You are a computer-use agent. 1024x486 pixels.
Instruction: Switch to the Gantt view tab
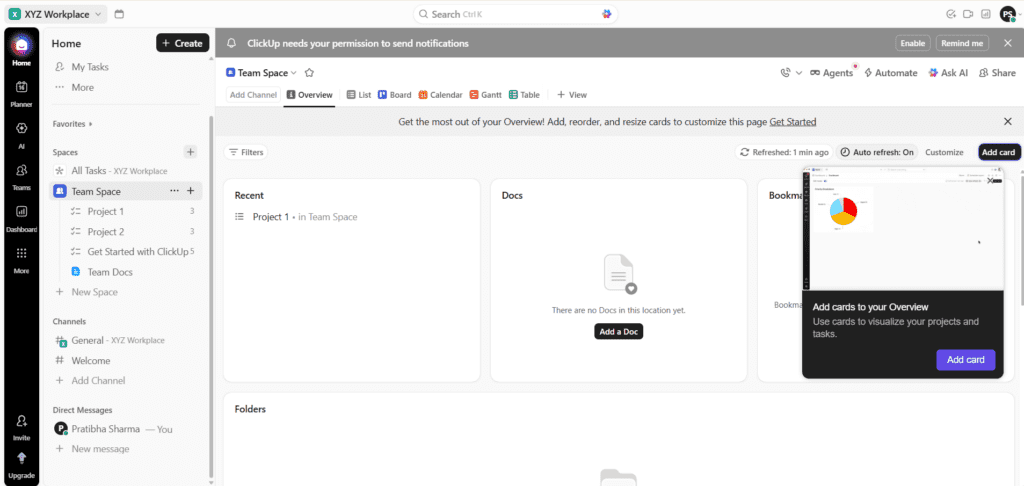(x=485, y=95)
